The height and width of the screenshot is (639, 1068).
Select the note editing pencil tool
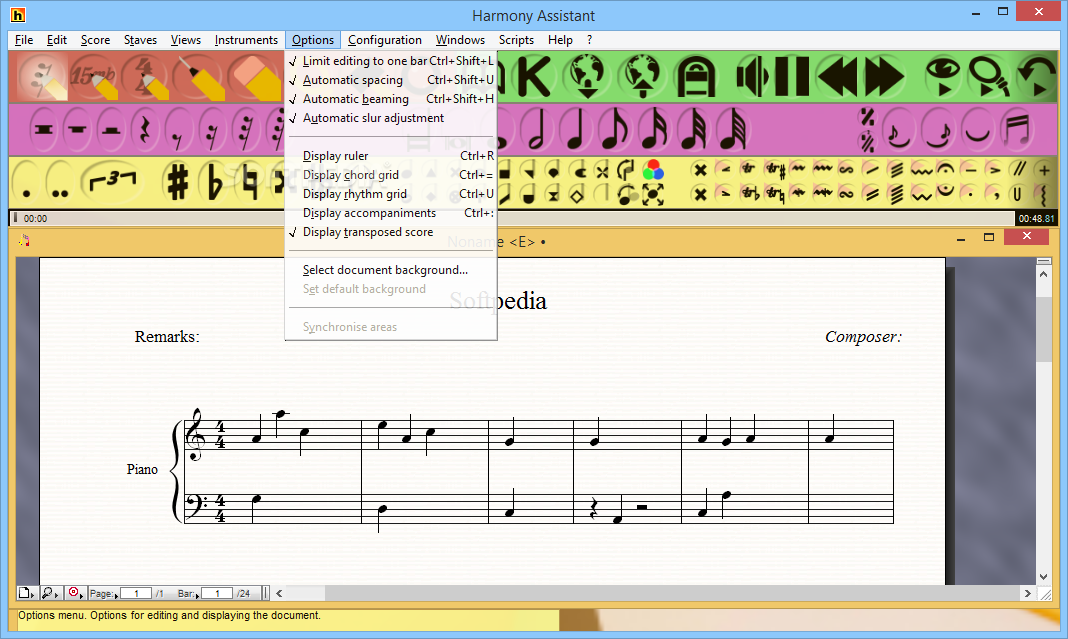pos(42,77)
